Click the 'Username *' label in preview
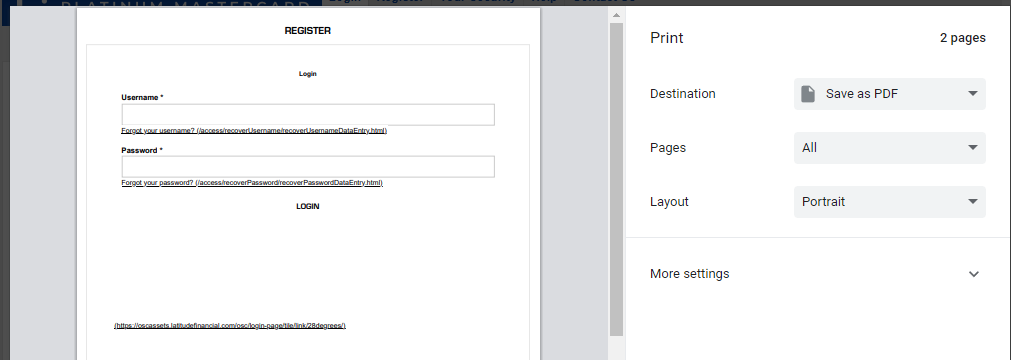Screen dimensions: 1011x360 coord(142,97)
